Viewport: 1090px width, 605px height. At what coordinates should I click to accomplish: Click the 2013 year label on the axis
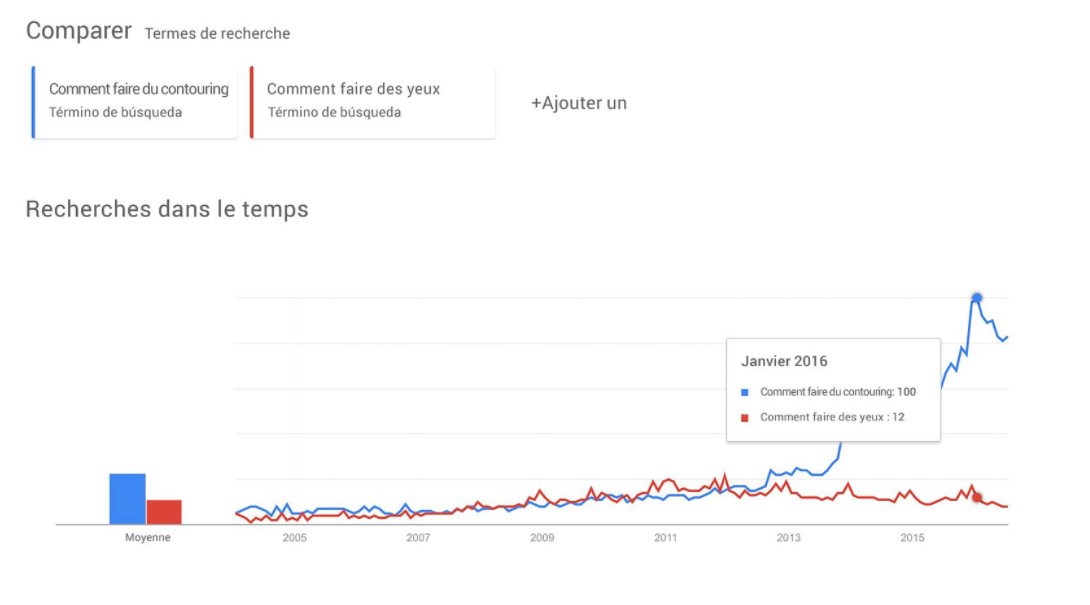788,538
